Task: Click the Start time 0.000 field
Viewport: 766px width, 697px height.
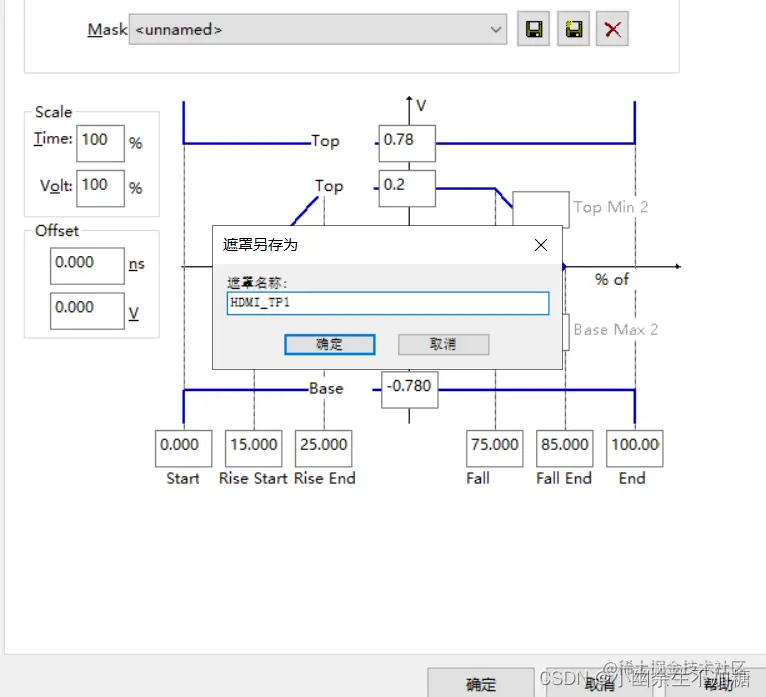Action: [183, 448]
